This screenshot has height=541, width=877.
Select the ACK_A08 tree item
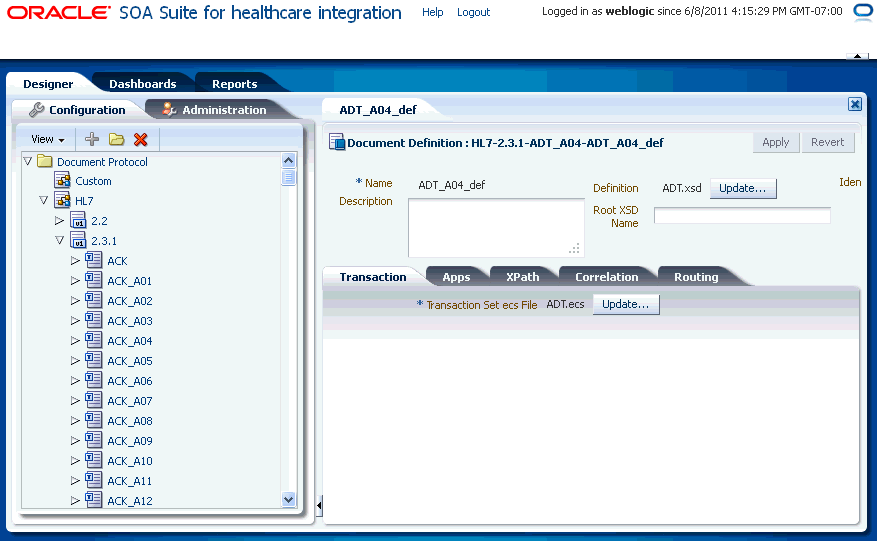click(130, 421)
